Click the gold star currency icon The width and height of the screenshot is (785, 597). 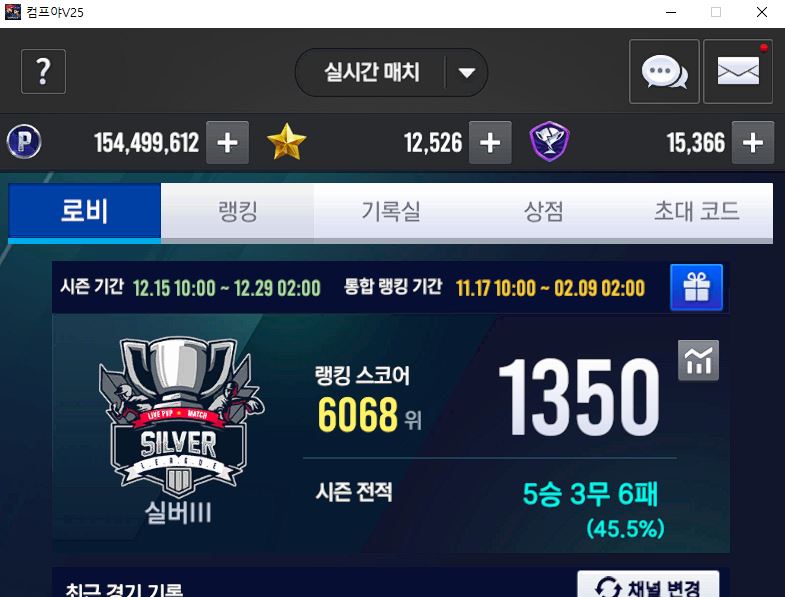(x=286, y=142)
